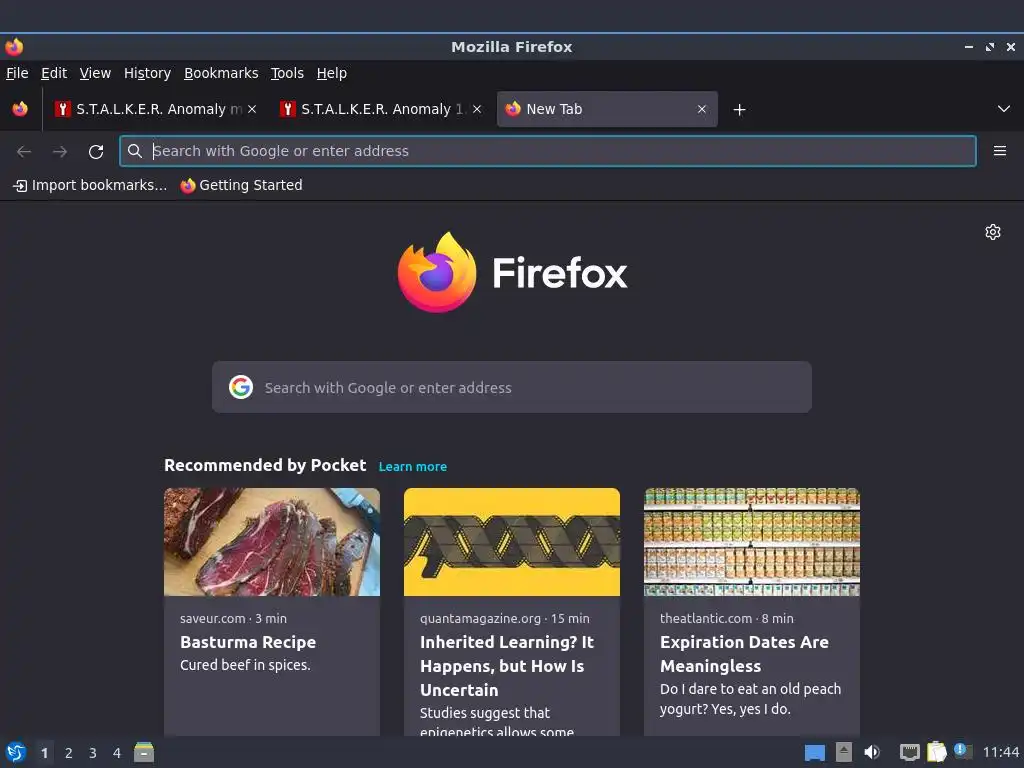Switch to workspace 4 in taskbar
This screenshot has width=1024, height=768.
(x=117, y=753)
